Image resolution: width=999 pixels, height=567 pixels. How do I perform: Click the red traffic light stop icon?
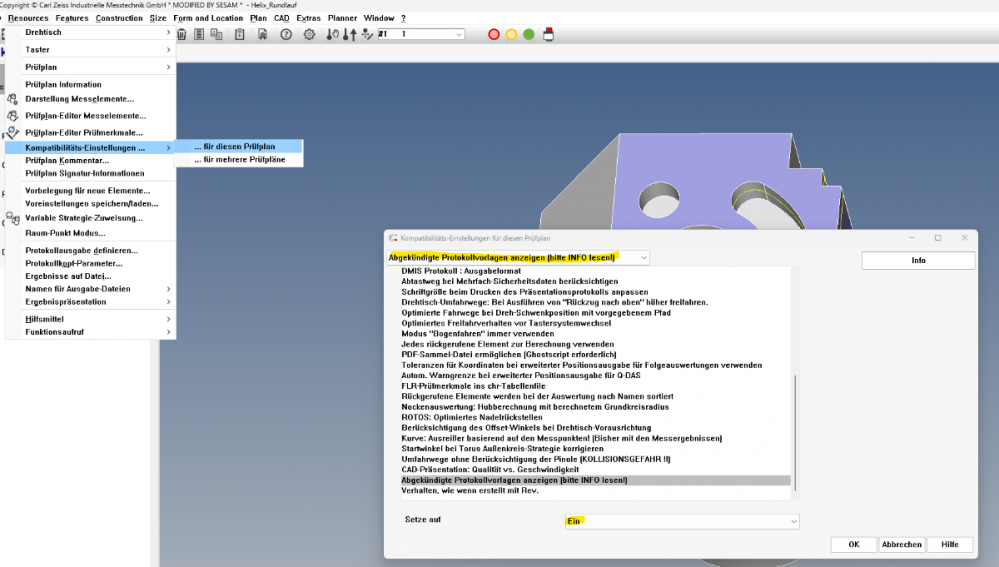click(x=494, y=34)
